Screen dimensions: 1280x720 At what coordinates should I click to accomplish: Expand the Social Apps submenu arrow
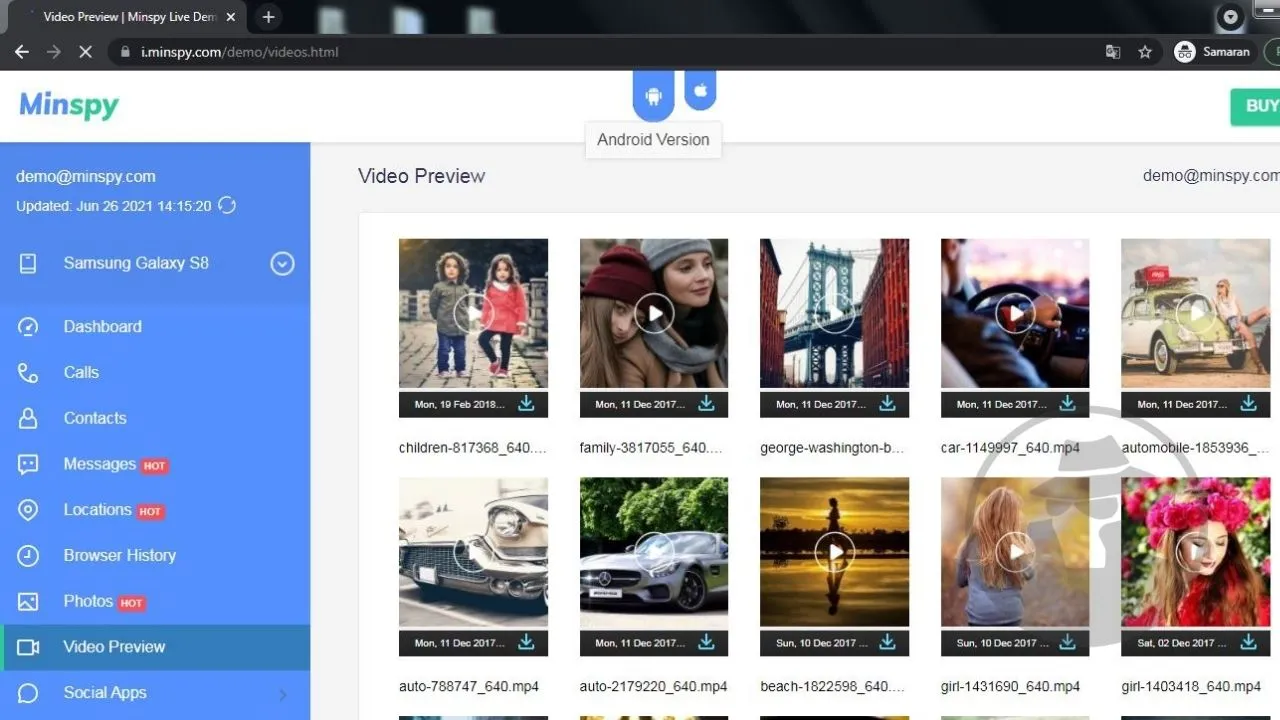(283, 694)
